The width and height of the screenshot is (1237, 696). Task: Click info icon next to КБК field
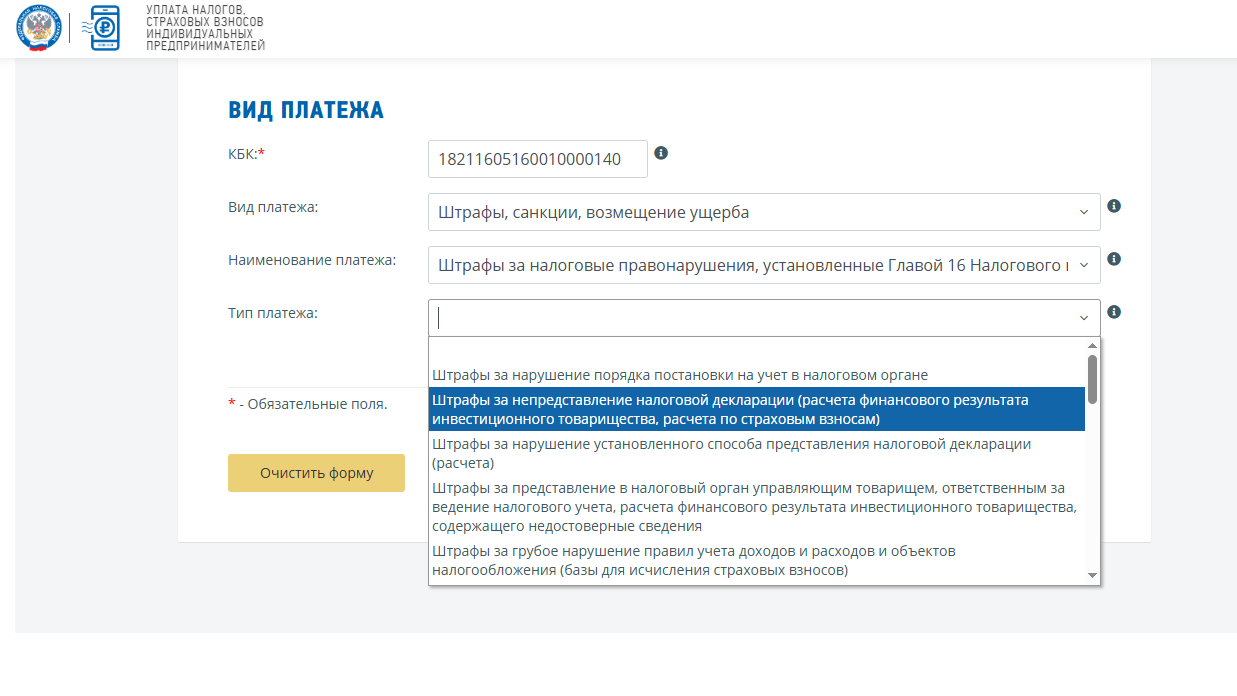pos(661,153)
